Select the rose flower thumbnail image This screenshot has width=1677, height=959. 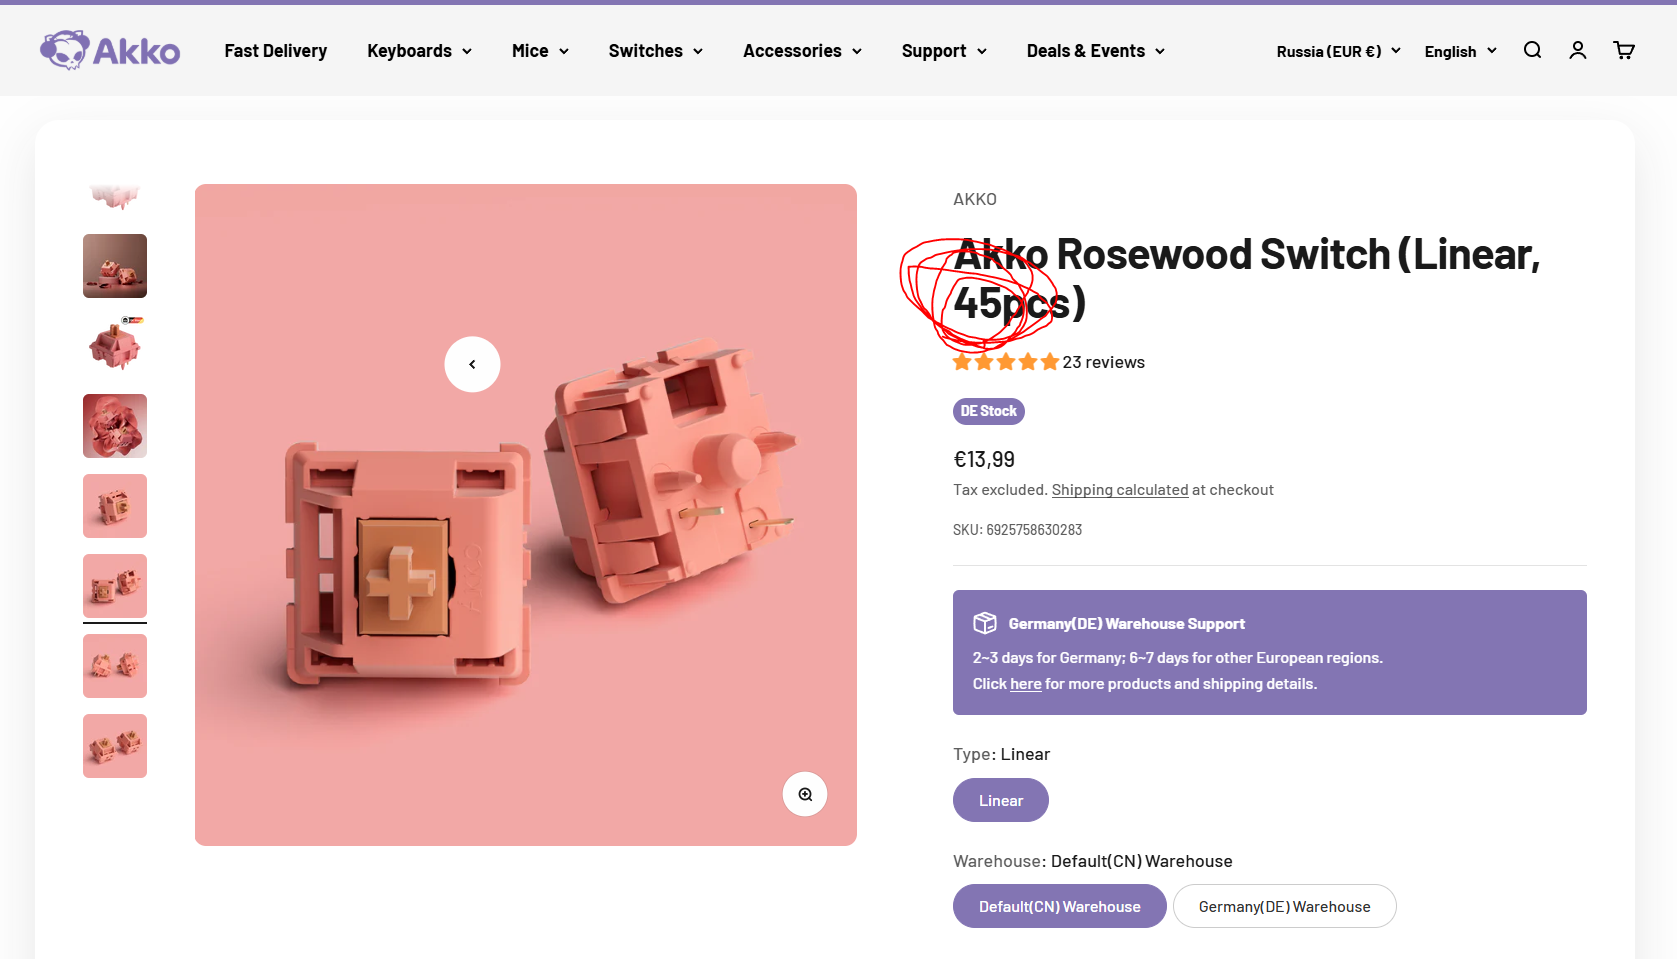(115, 426)
